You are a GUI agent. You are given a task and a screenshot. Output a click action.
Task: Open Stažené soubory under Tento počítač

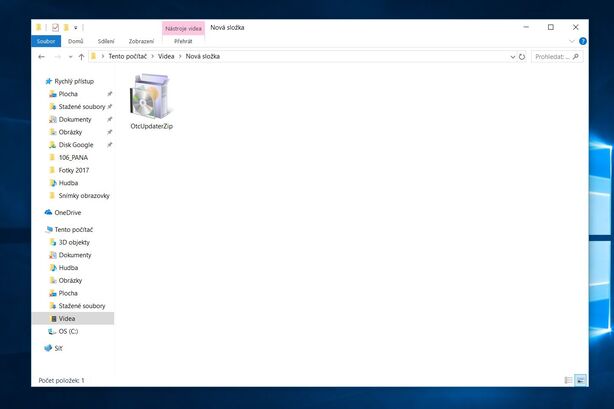click(82, 306)
